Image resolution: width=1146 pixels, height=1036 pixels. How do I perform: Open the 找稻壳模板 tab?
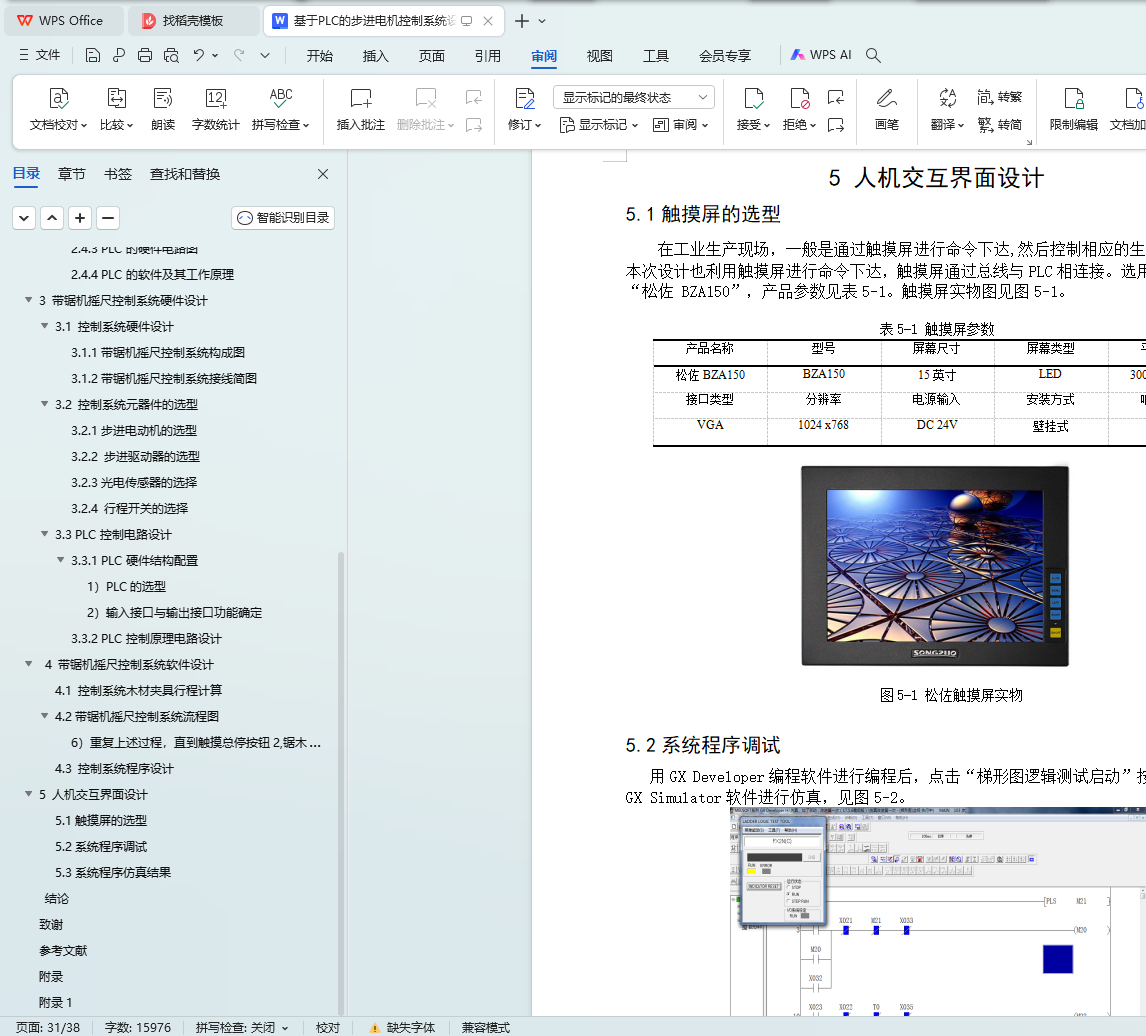[193, 20]
